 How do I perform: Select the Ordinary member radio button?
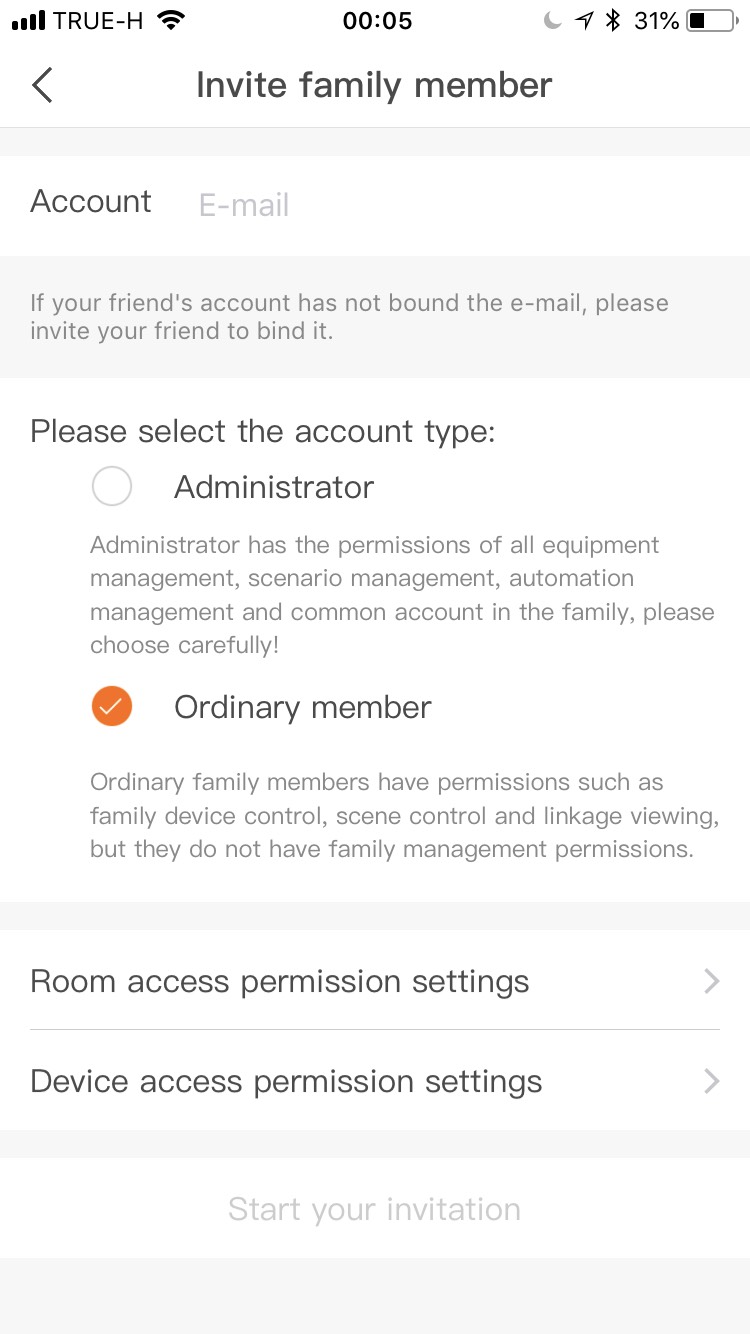point(112,707)
